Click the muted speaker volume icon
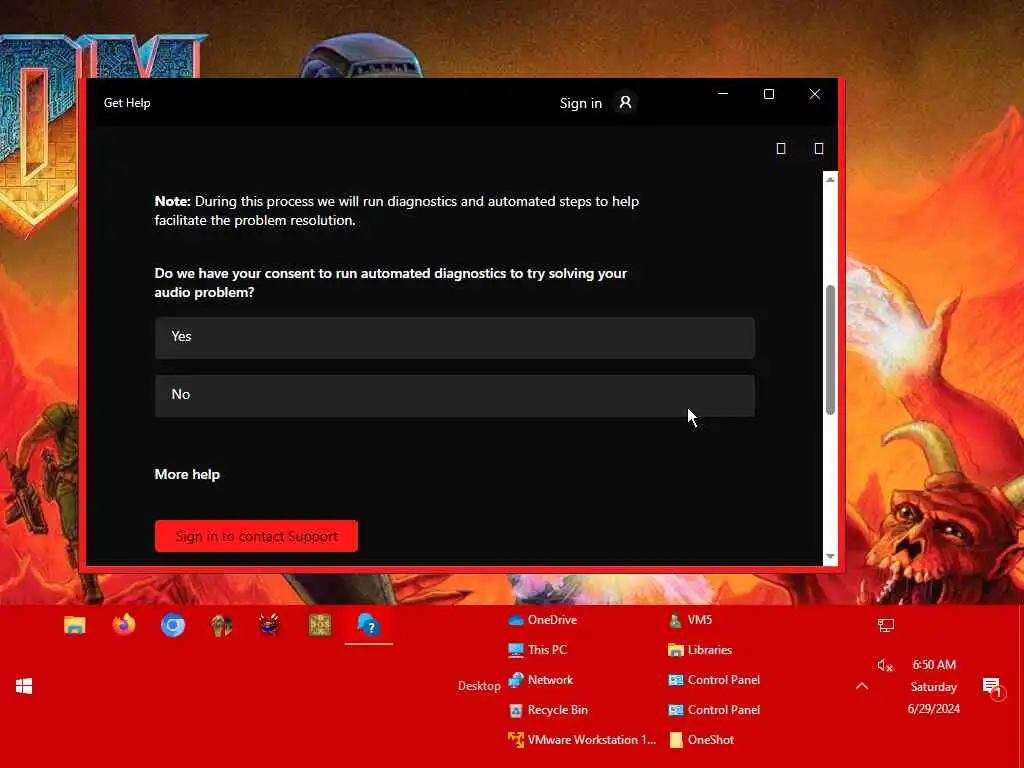The image size is (1024, 768). pos(885,665)
